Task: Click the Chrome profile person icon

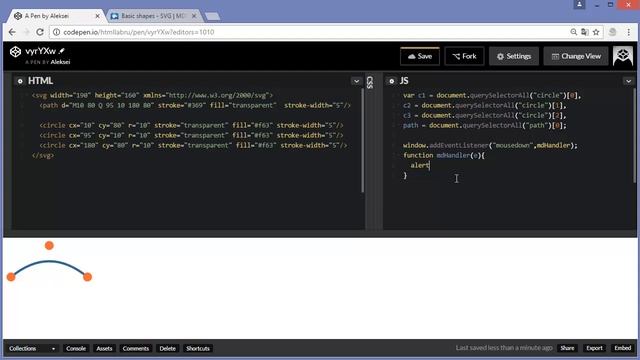Action: click(579, 4)
